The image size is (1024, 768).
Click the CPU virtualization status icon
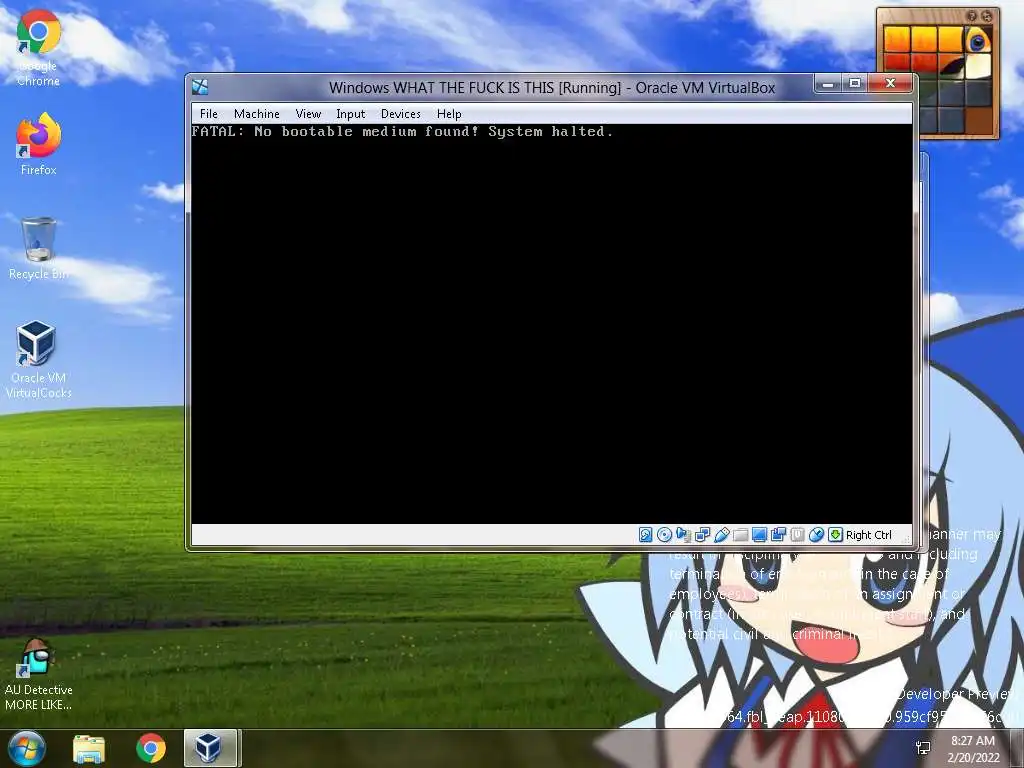(x=797, y=535)
